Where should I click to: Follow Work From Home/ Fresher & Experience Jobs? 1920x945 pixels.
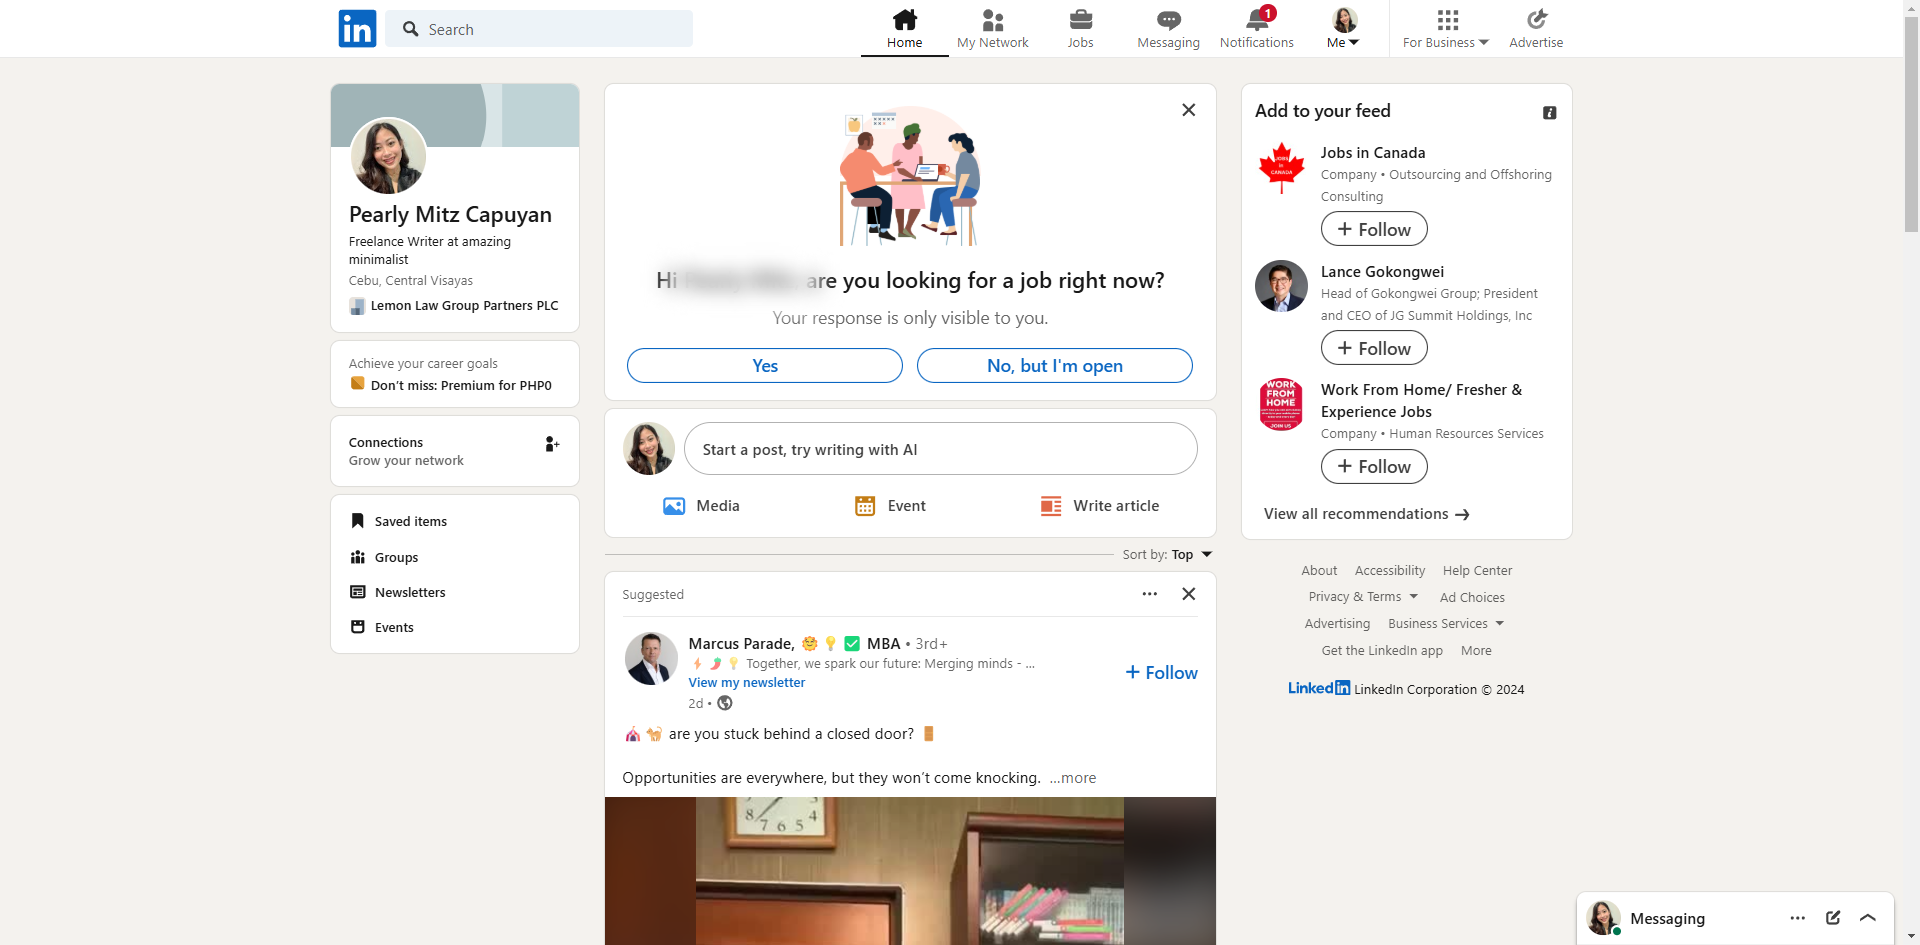tap(1374, 466)
